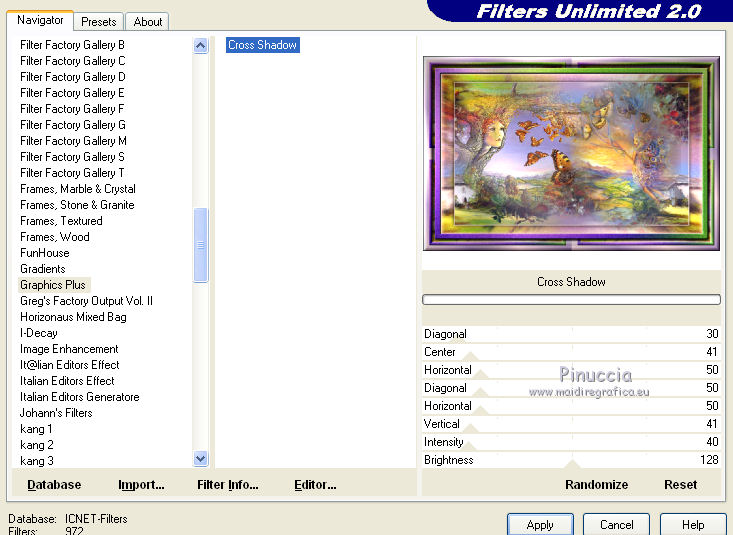The image size is (733, 535).
Task: Select Filter Factory Gallery T
Action: [72, 173]
